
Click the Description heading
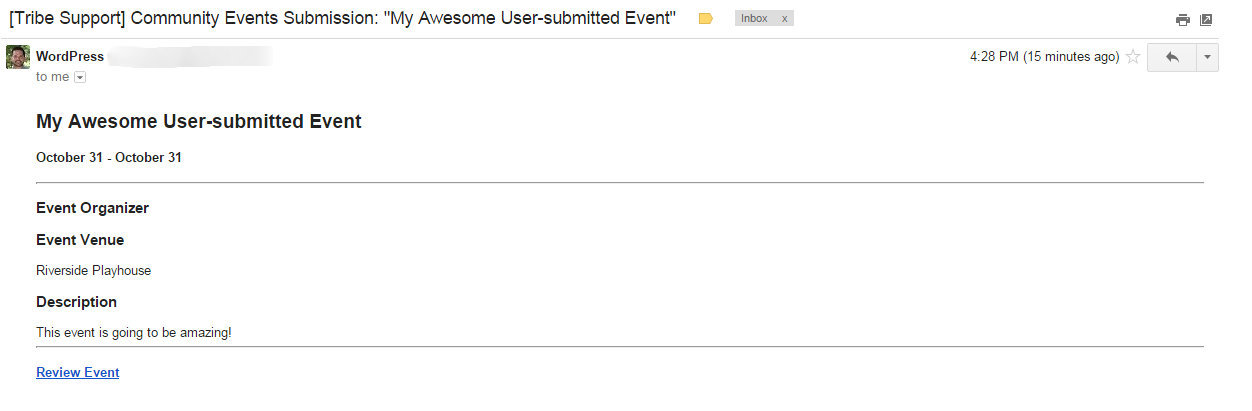tap(76, 302)
